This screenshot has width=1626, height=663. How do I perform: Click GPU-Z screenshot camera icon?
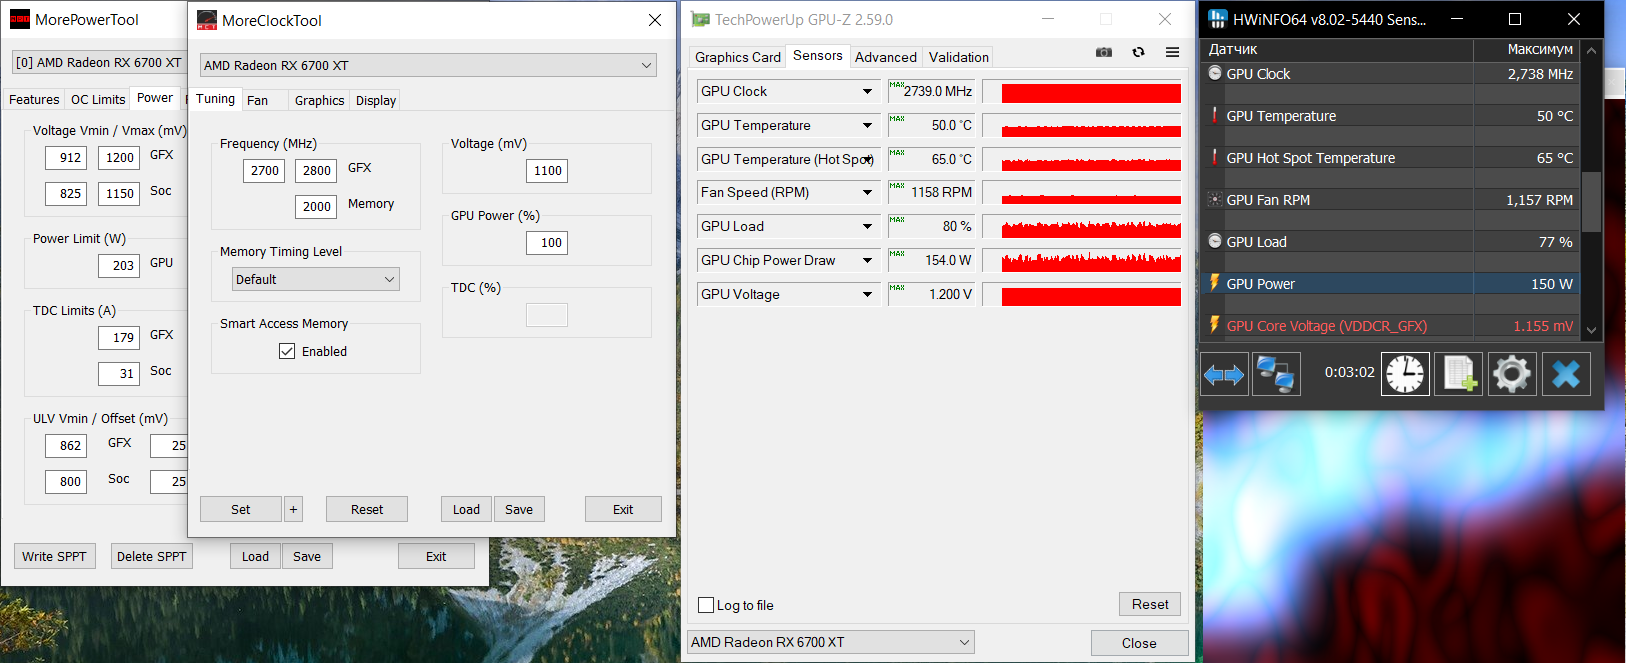pos(1104,52)
